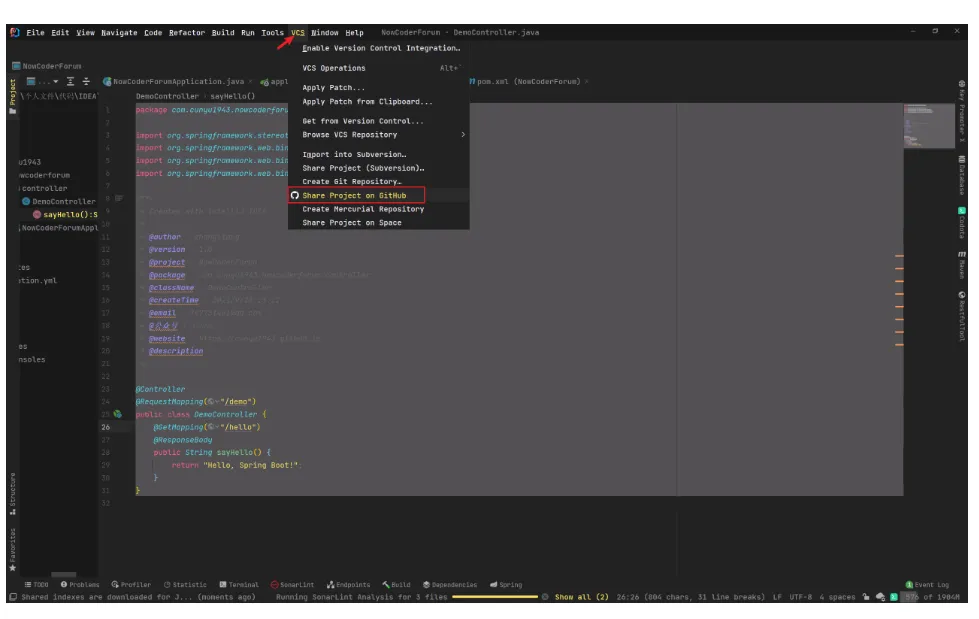Image resolution: width=979 pixels, height=619 pixels.
Task: Open the Refactor menu
Action: (187, 32)
